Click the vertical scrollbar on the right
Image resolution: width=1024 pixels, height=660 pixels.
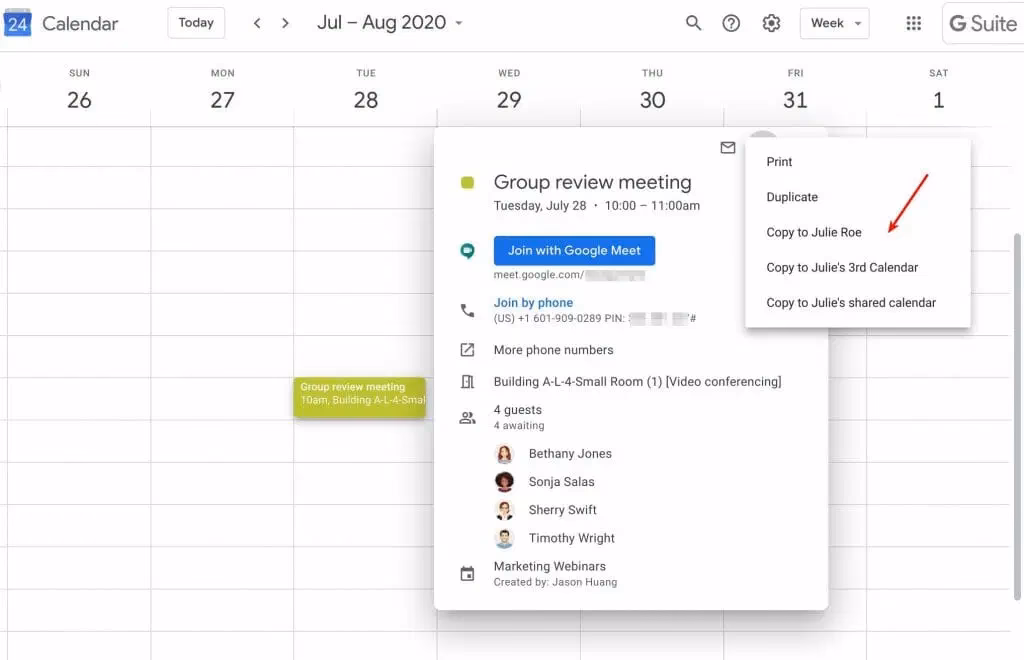point(1017,416)
